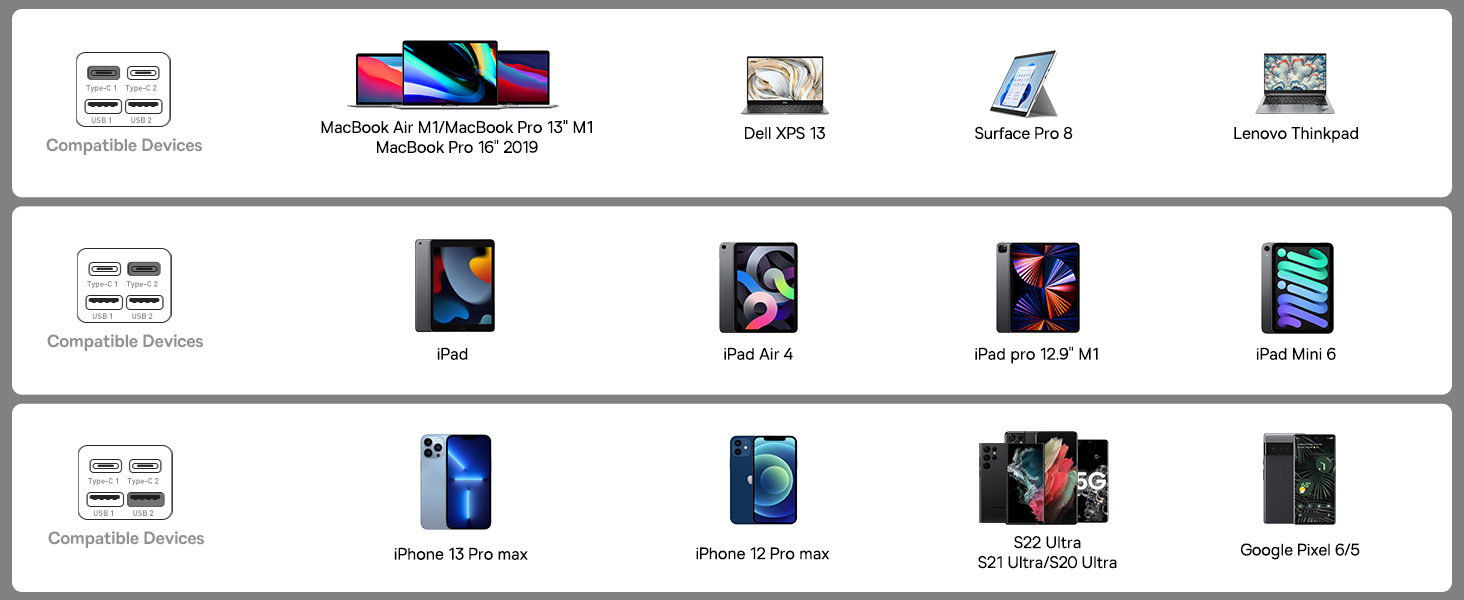Select the iPhone 12 Pro max image
This screenshot has height=600, width=1464.
[763, 480]
